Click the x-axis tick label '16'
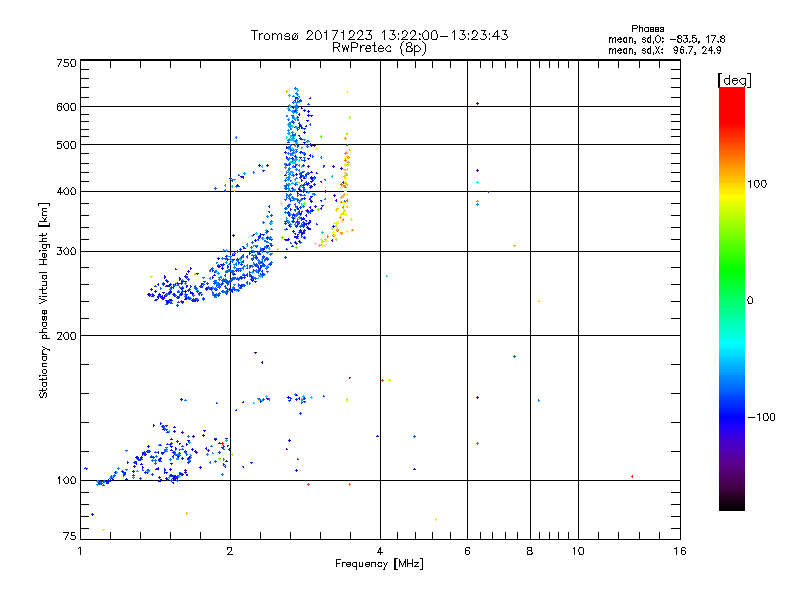Image resolution: width=800 pixels, height=600 pixels. [x=680, y=551]
